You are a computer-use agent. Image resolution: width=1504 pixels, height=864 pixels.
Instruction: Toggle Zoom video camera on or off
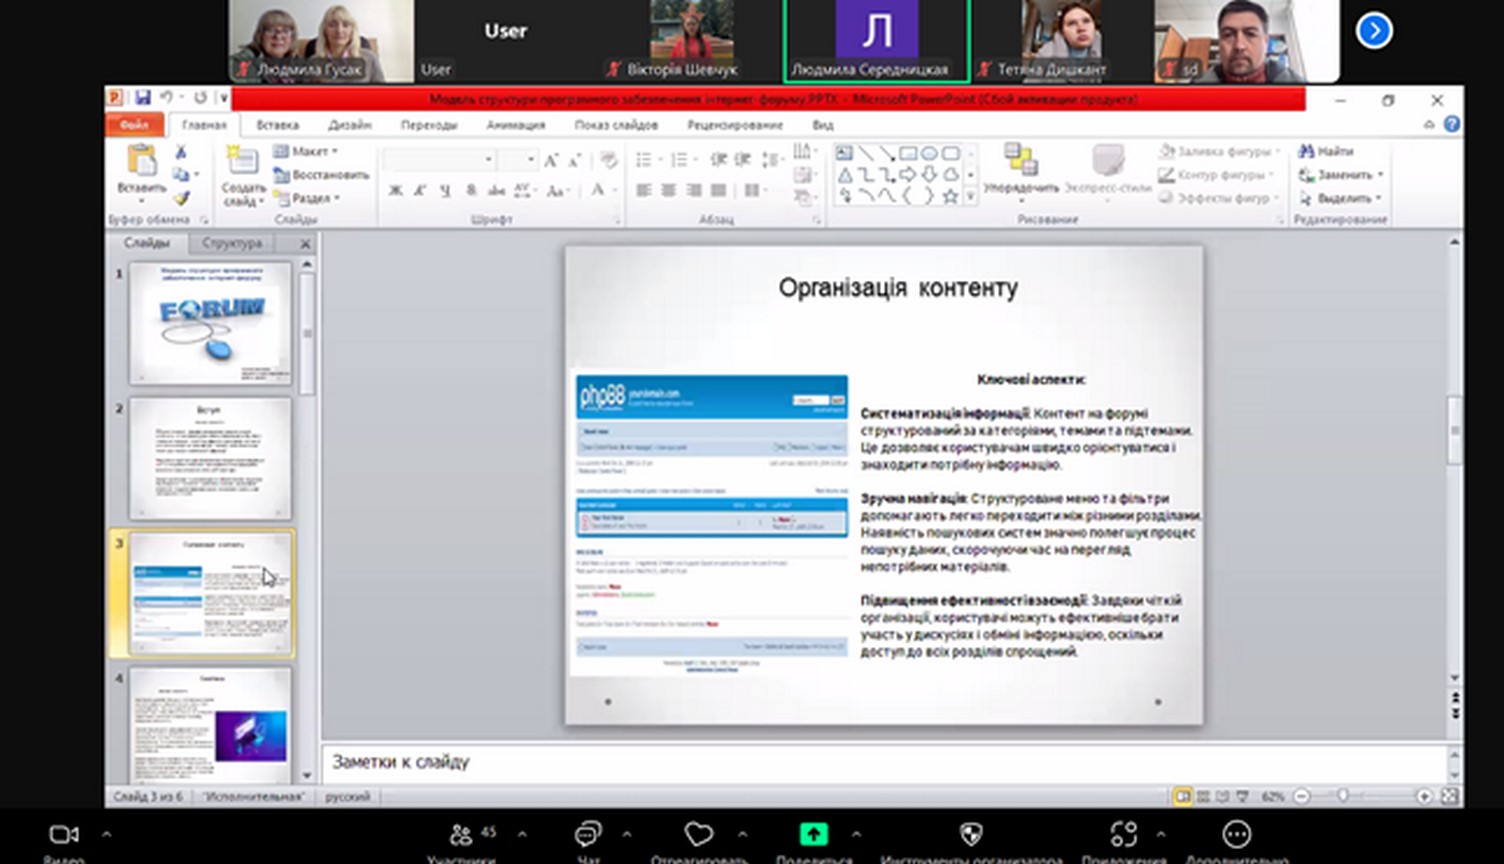click(64, 834)
